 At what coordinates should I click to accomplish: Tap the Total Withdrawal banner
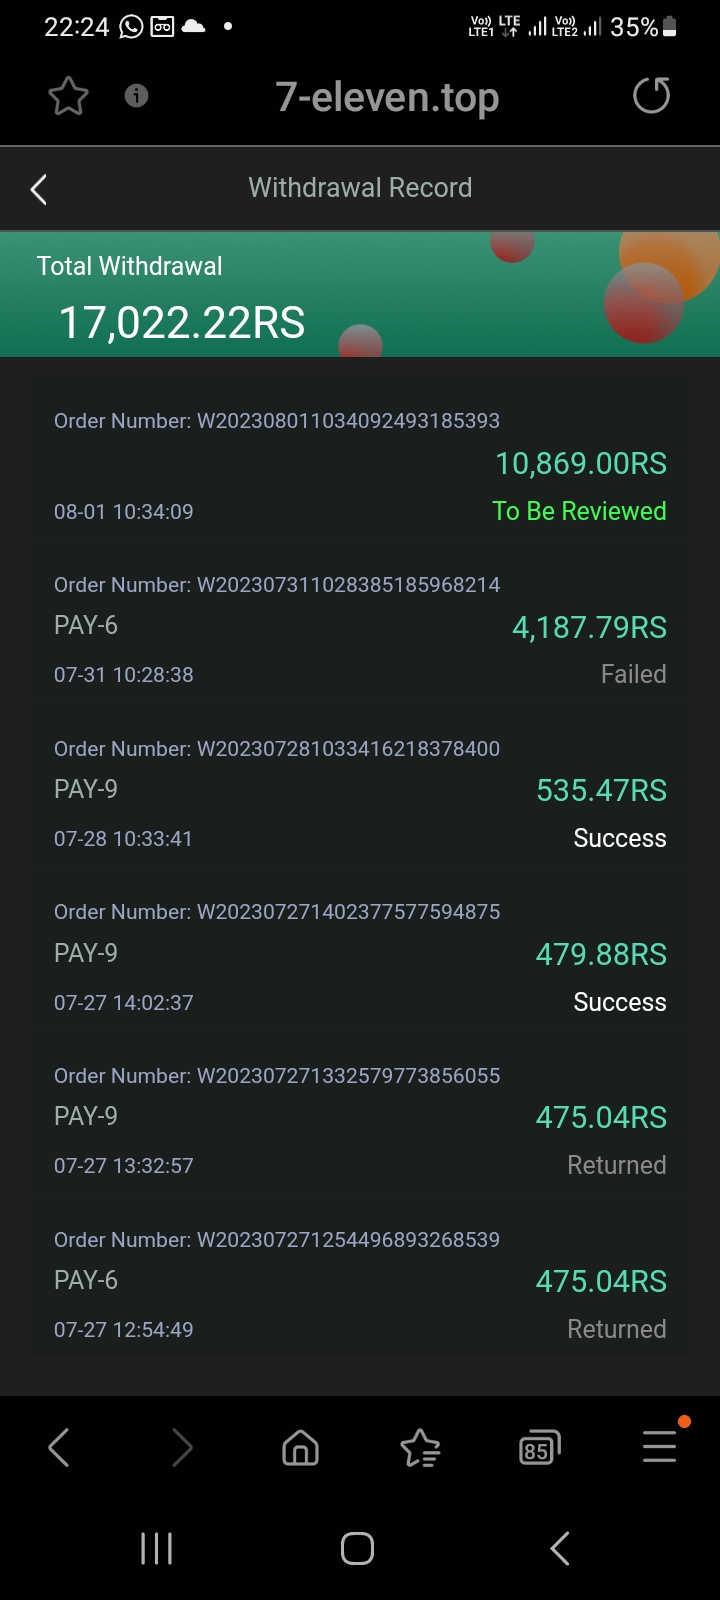coord(360,295)
